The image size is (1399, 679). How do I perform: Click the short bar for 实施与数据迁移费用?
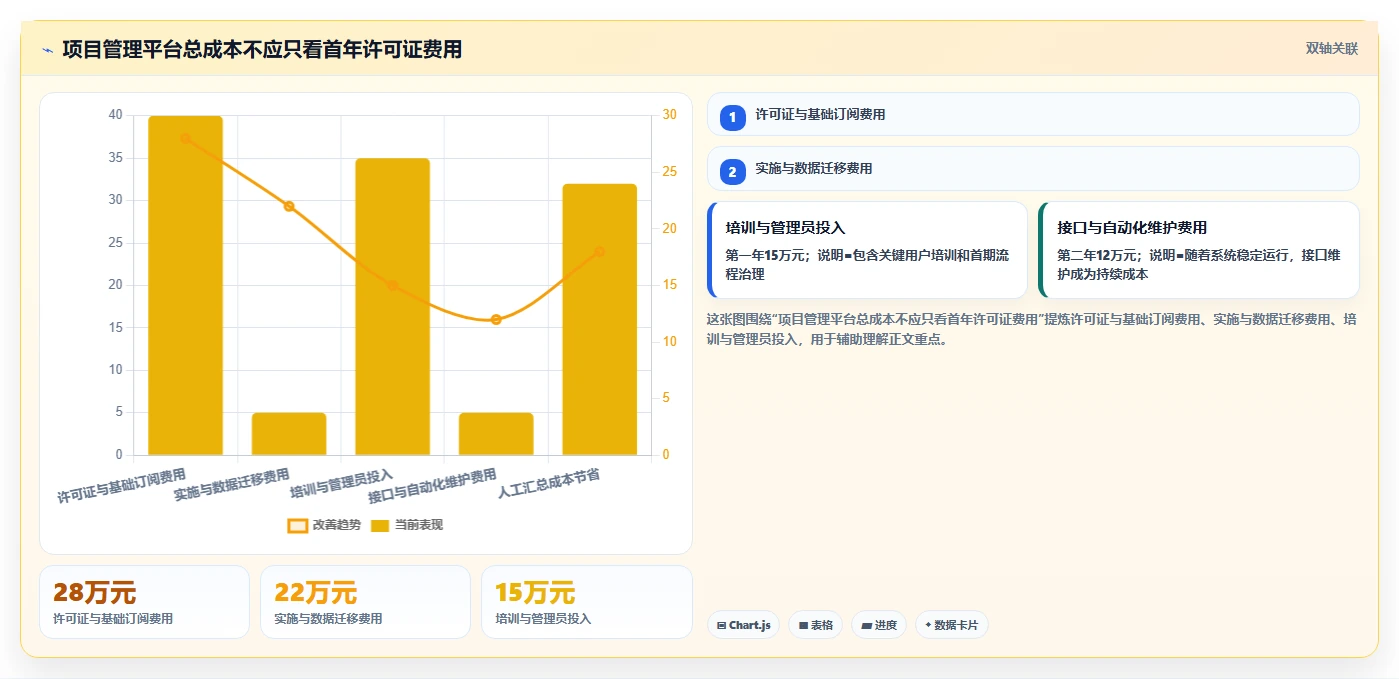289,434
